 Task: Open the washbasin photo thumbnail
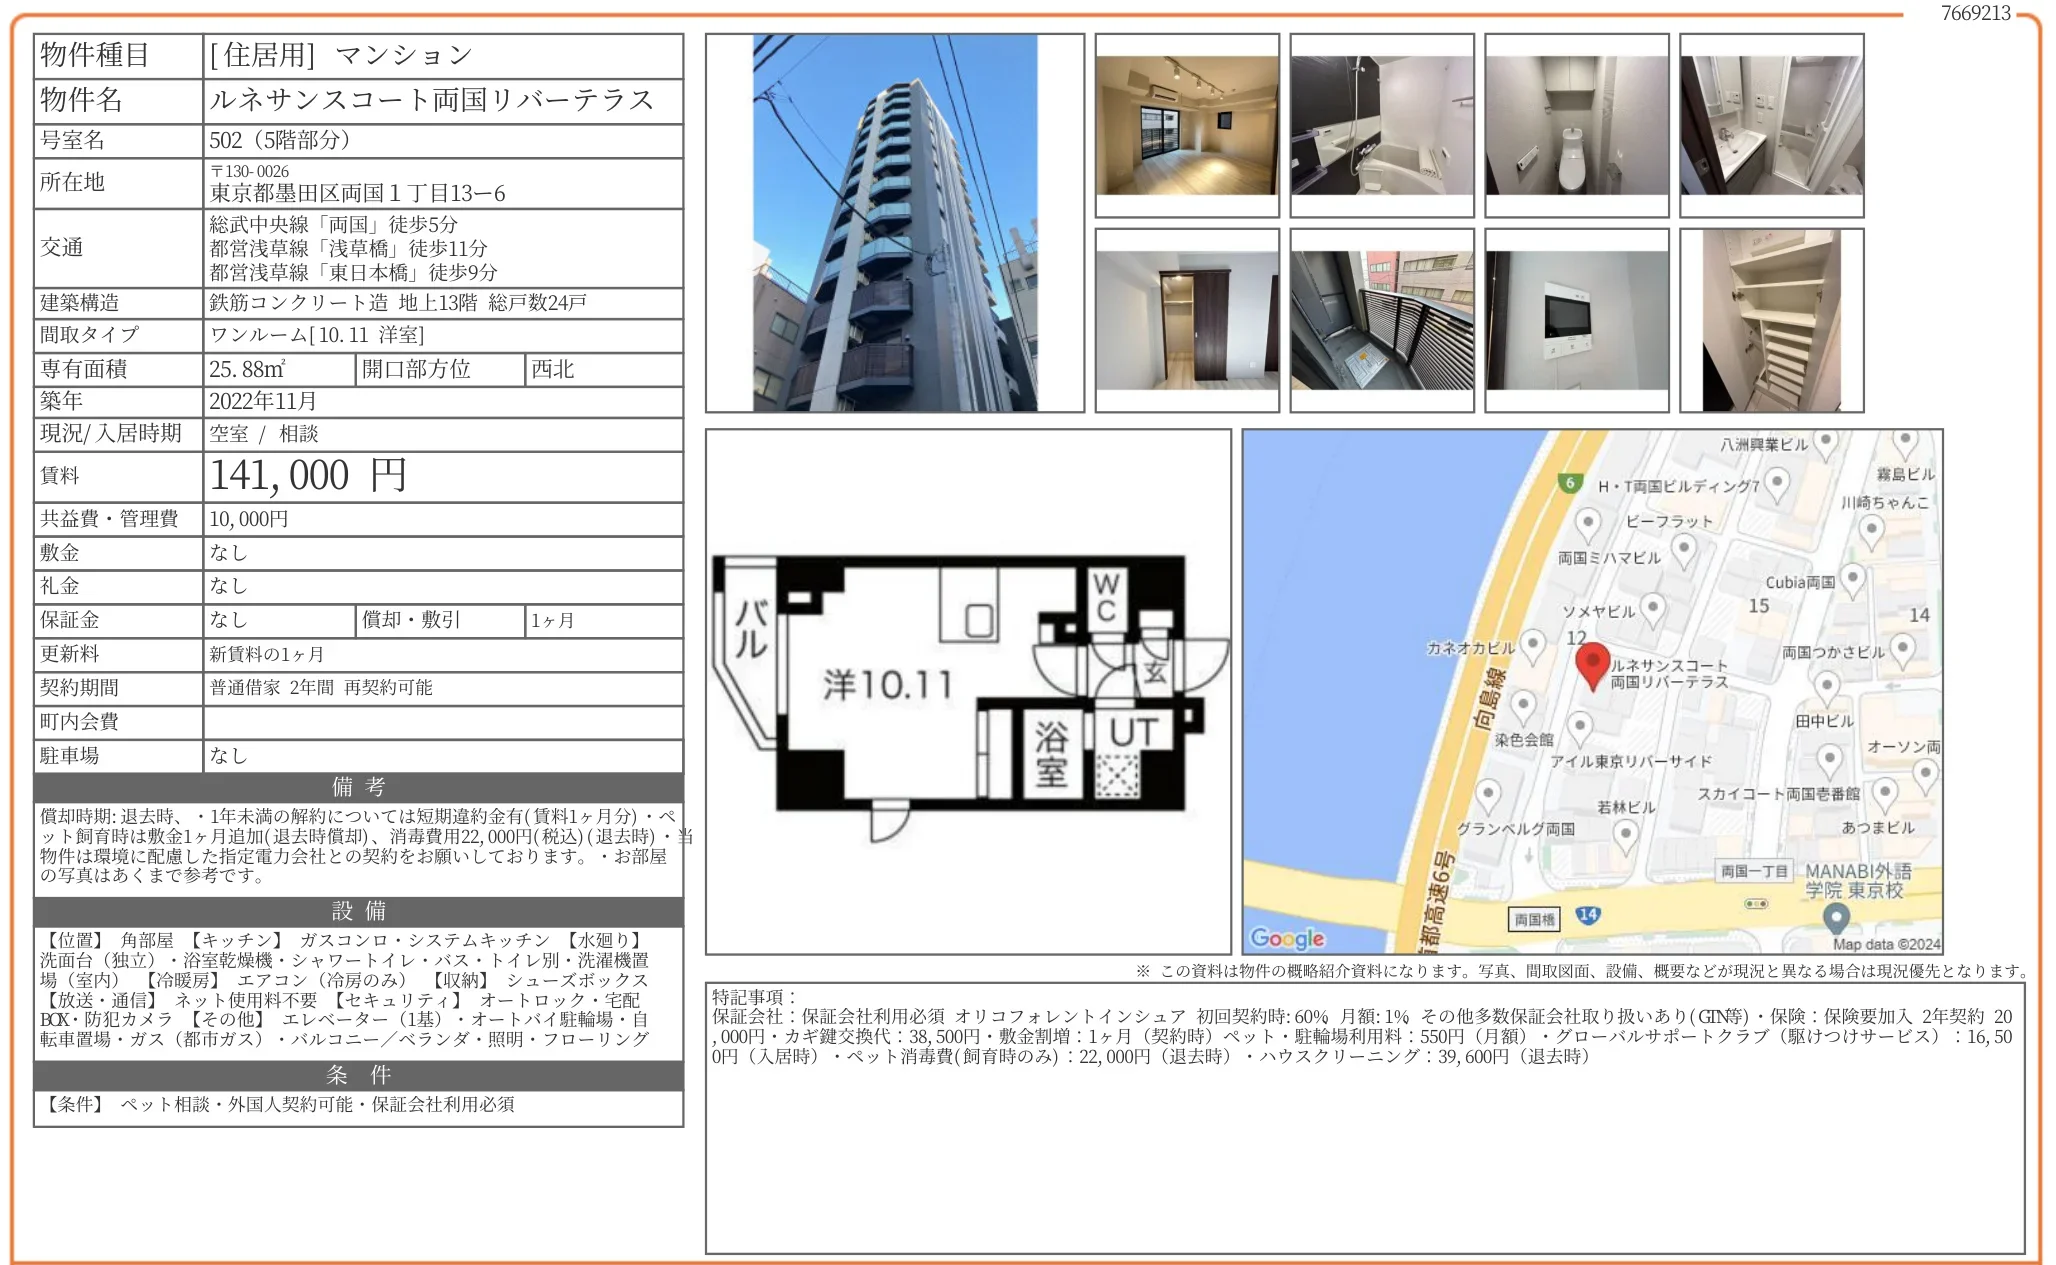click(1771, 126)
